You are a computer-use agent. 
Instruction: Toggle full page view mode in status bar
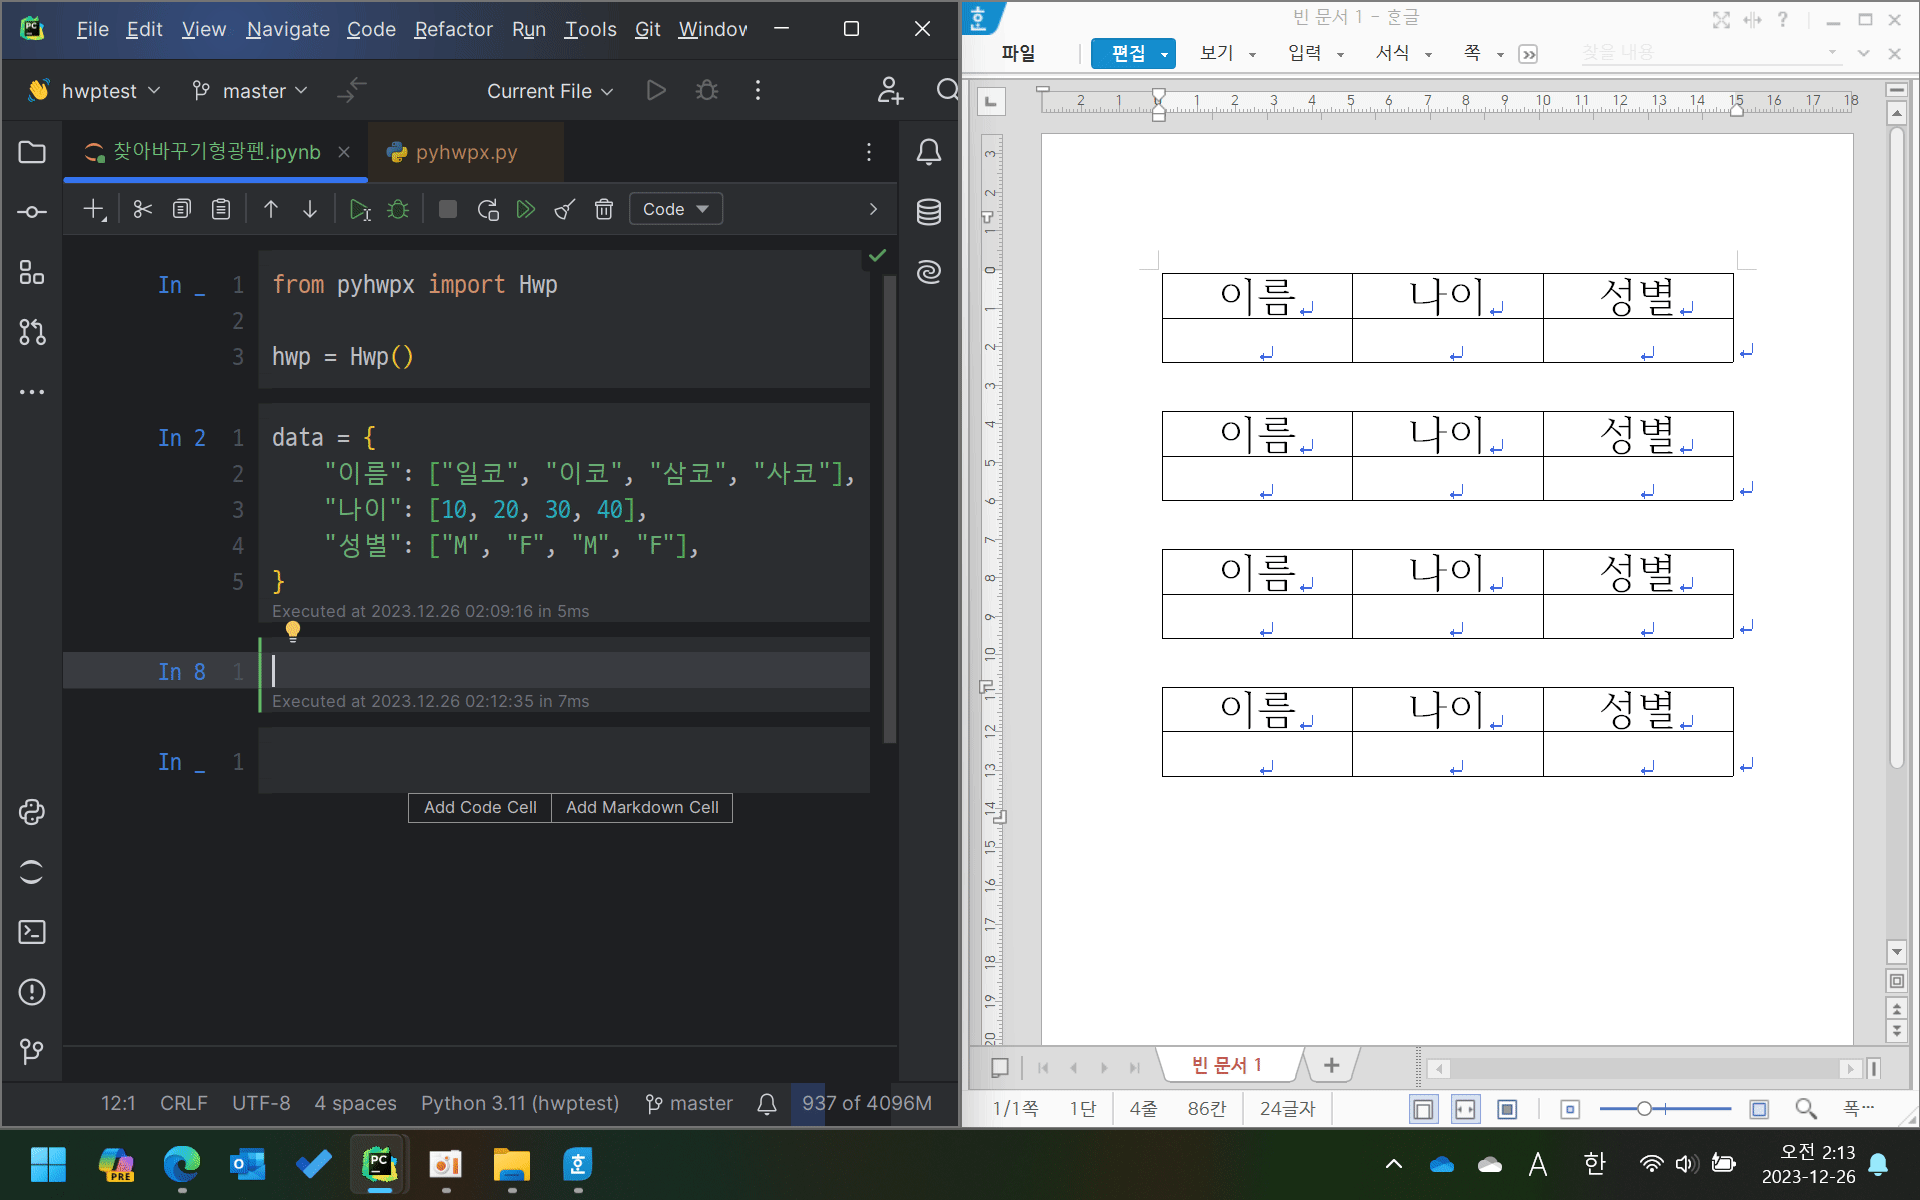[1507, 1109]
